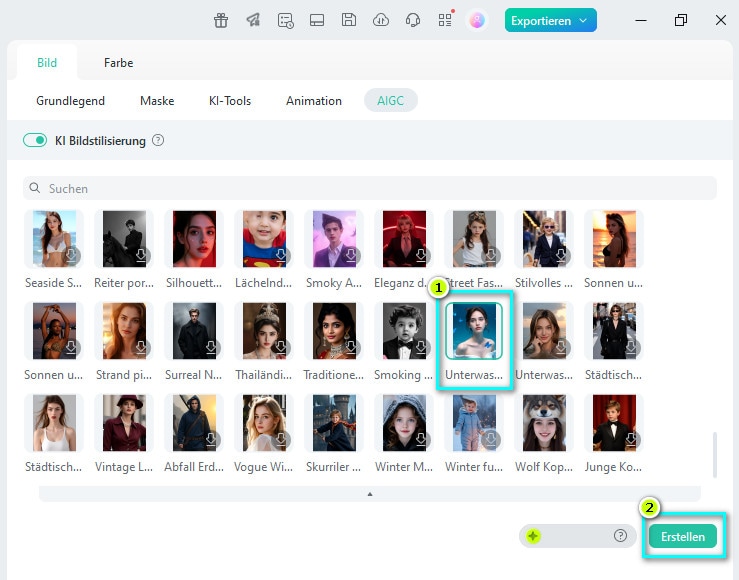The width and height of the screenshot is (739, 580).
Task: Open the KI-Tools sub-tab
Action: pyautogui.click(x=230, y=100)
